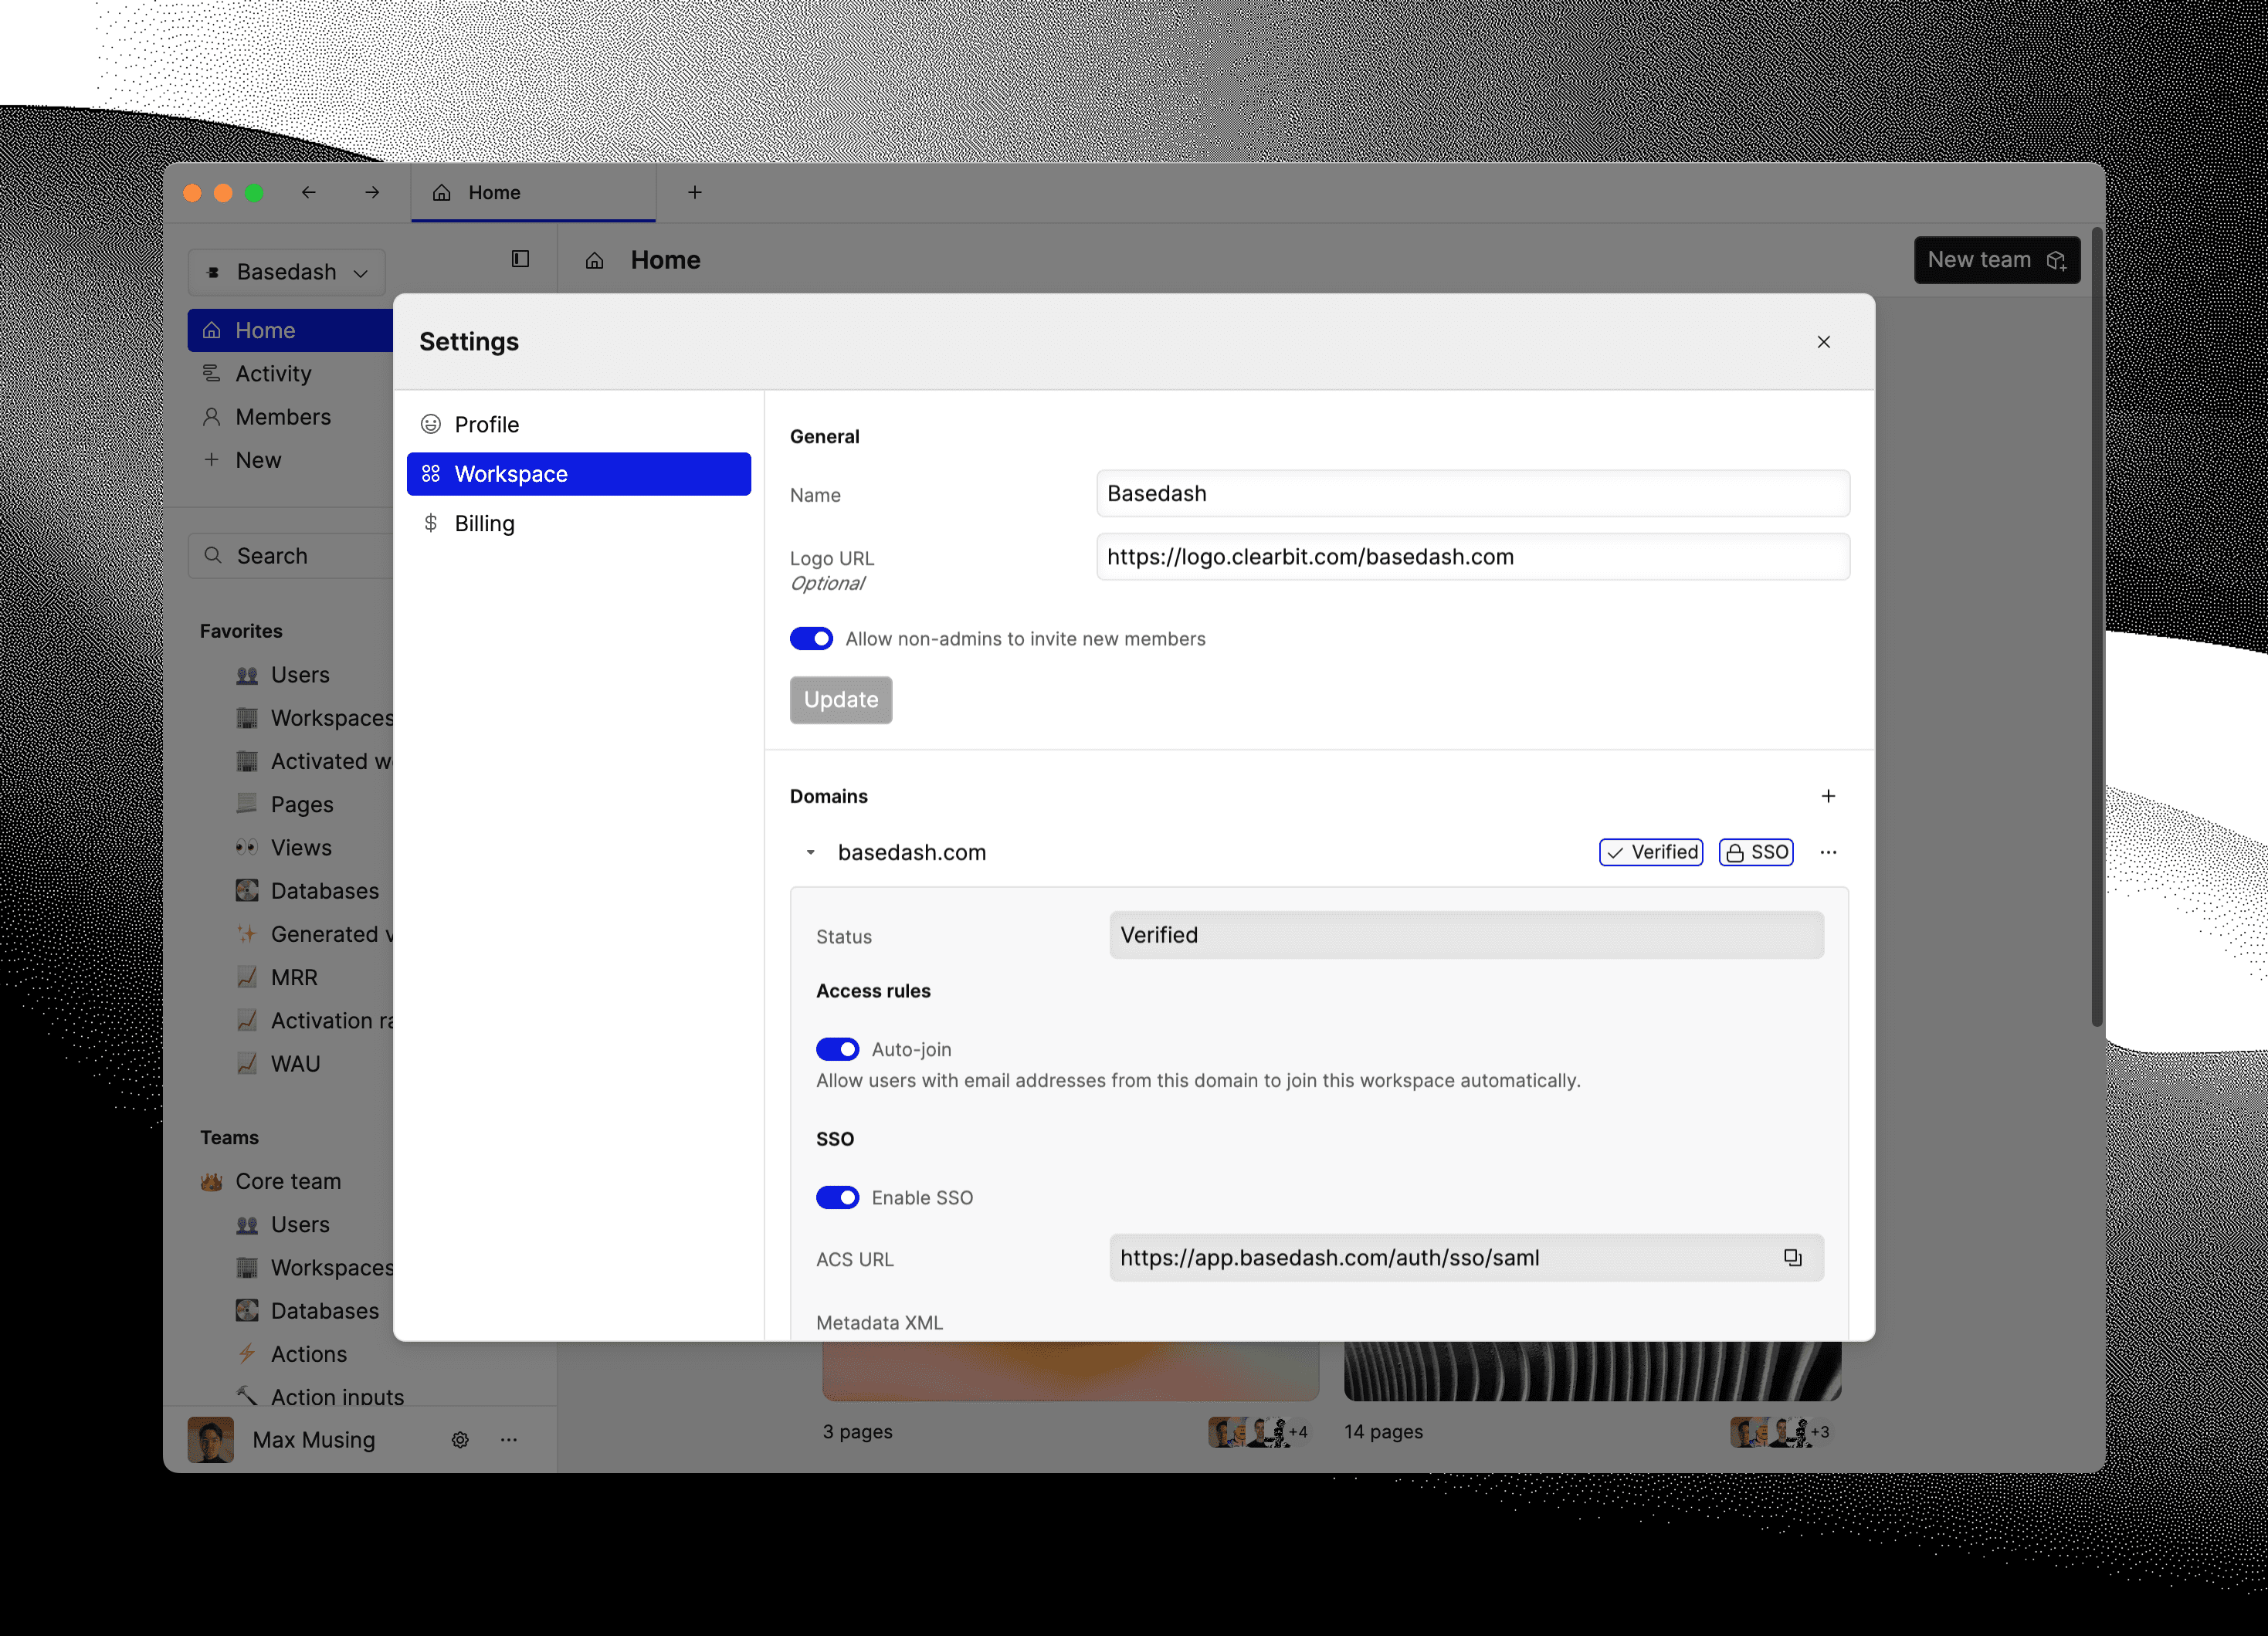Open the basedash.com domain more options menu
Viewport: 2268px width, 1636px height.
(x=1828, y=852)
